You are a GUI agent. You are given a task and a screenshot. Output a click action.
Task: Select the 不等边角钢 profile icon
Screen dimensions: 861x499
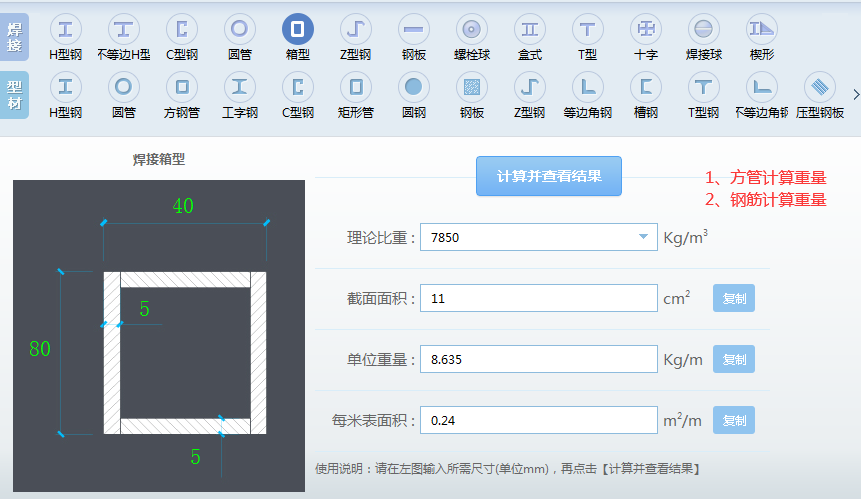(x=762, y=87)
